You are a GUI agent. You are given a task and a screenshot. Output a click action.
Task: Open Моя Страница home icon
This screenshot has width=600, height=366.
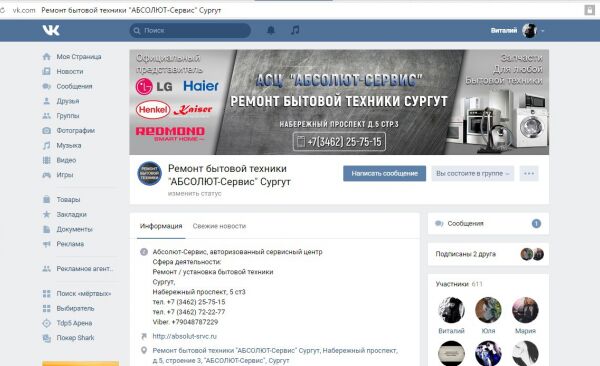click(x=46, y=57)
